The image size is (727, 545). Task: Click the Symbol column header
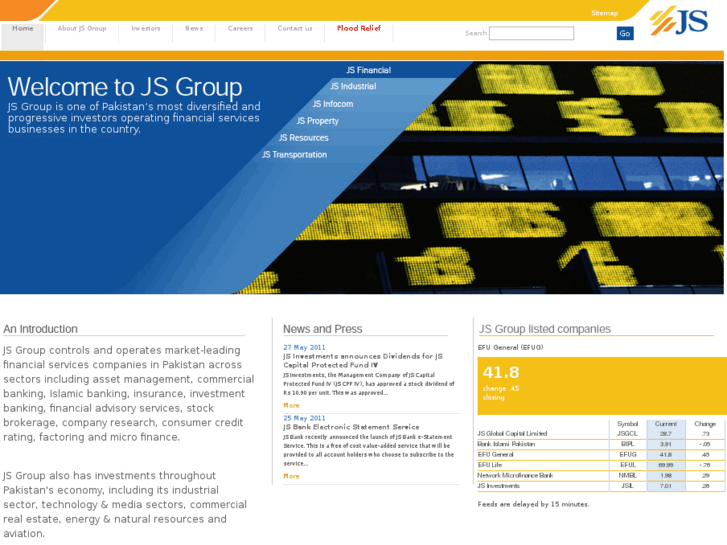(627, 424)
